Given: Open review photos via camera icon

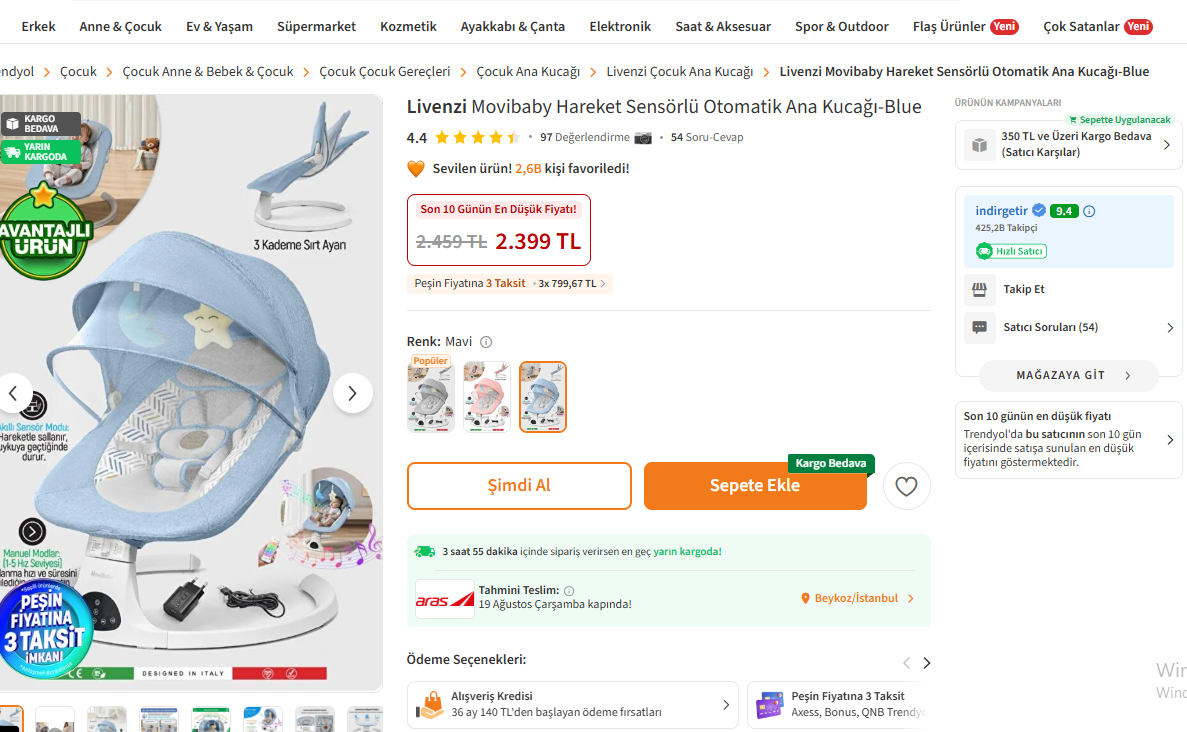Looking at the screenshot, I should tap(643, 138).
